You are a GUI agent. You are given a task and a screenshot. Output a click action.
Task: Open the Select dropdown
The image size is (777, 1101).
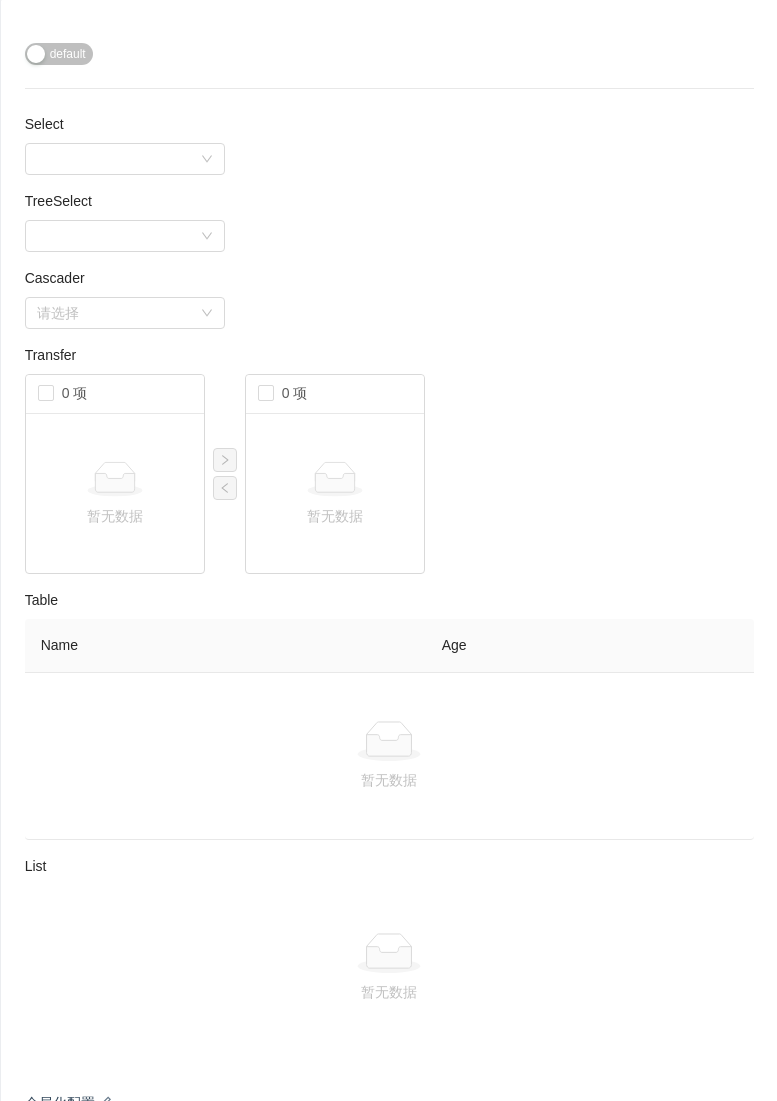click(110, 159)
